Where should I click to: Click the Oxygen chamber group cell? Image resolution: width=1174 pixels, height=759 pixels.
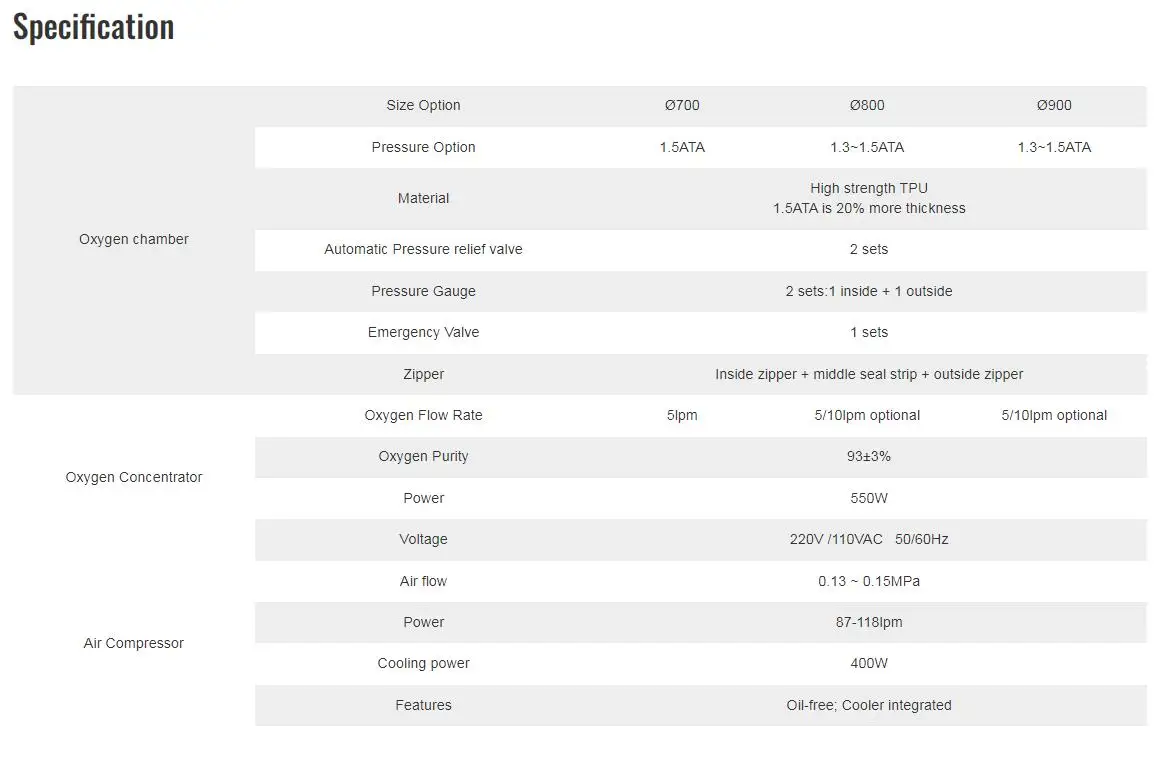(x=134, y=240)
